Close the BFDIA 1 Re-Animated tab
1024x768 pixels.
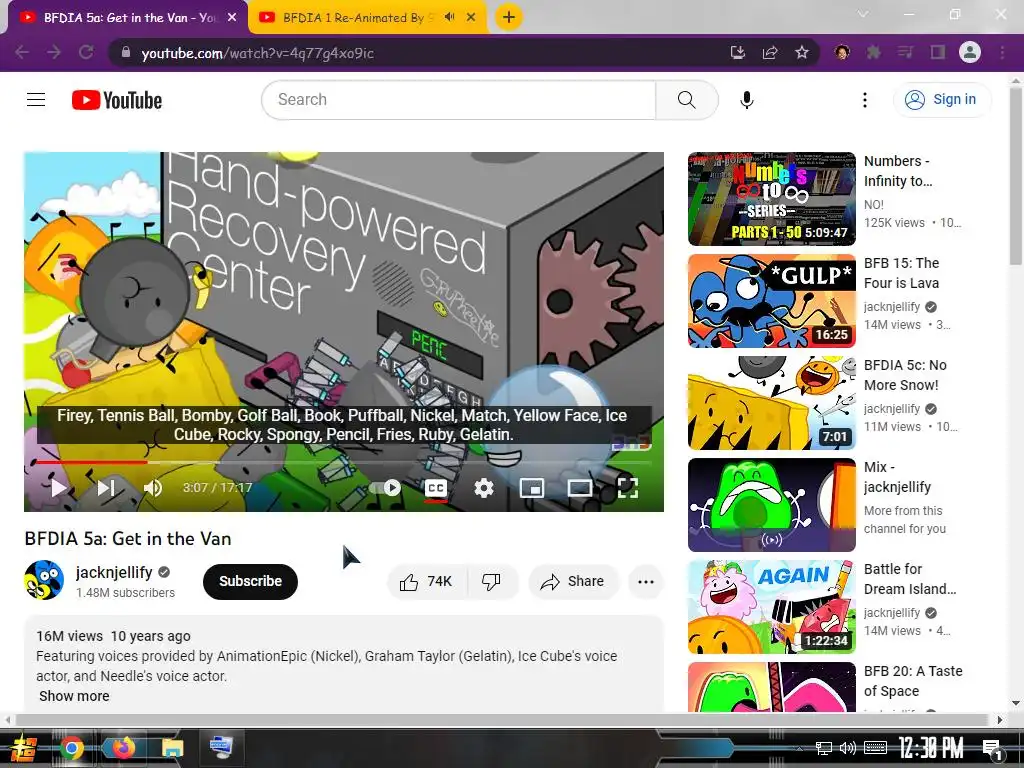pyautogui.click(x=471, y=18)
